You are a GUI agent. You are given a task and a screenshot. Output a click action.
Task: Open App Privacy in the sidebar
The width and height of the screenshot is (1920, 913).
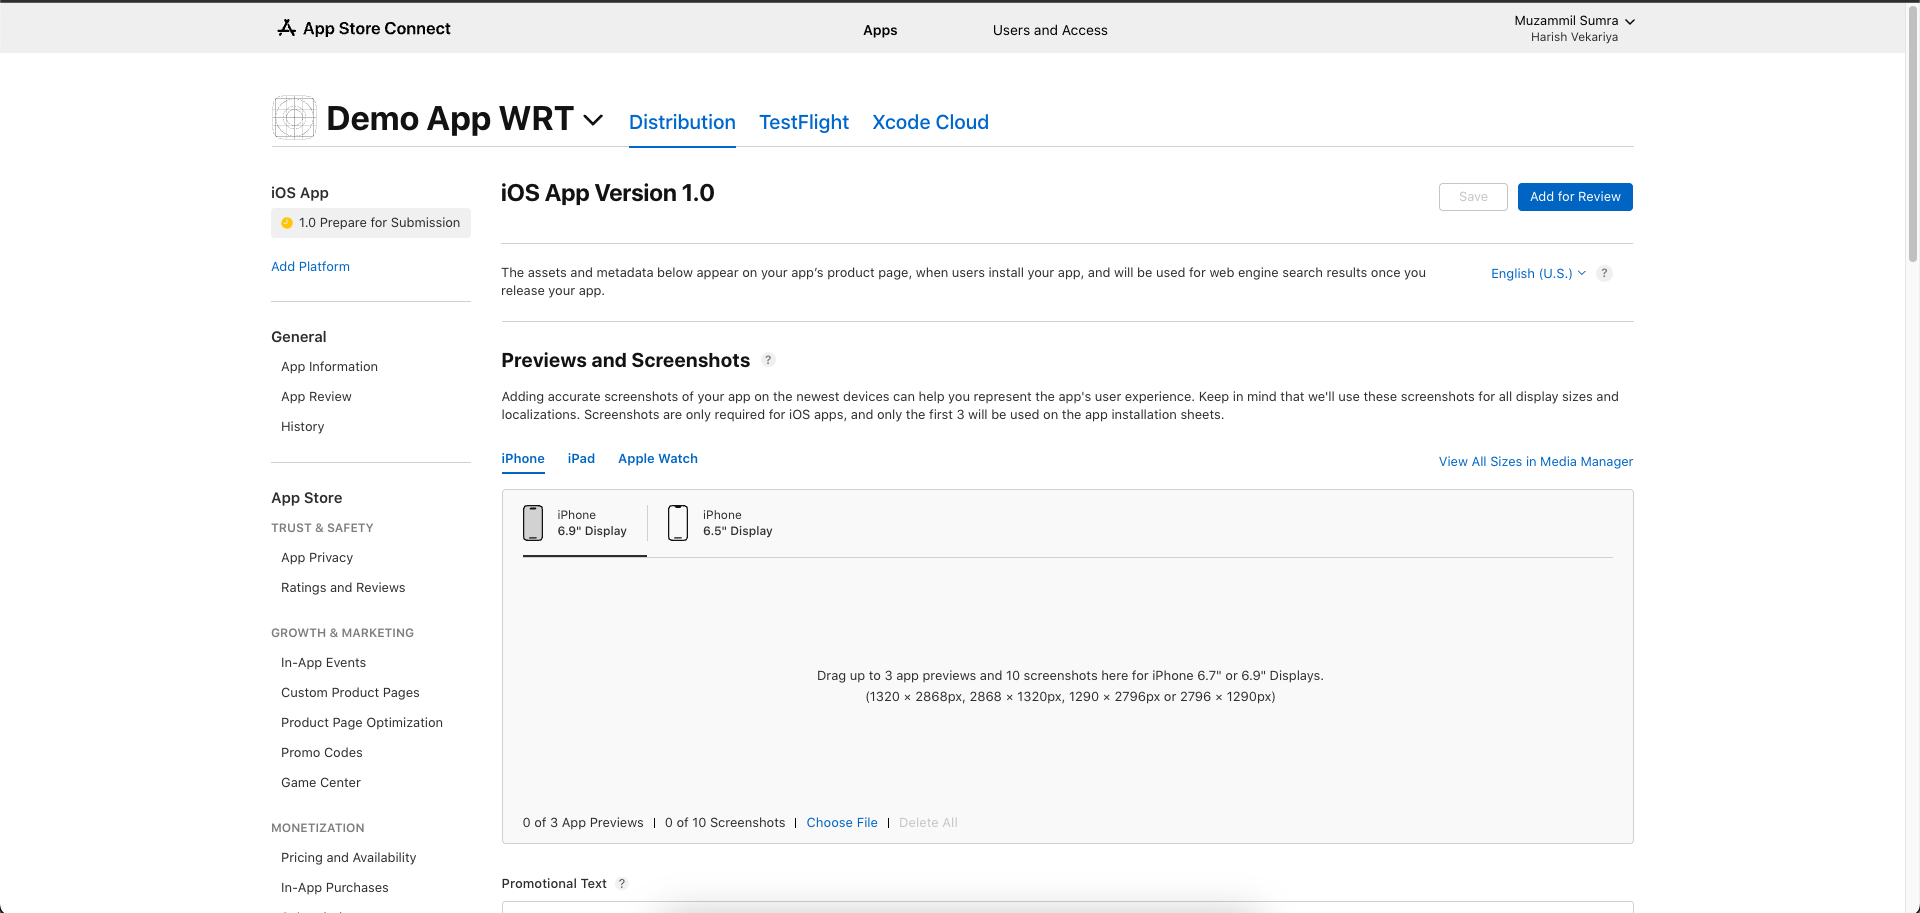(317, 558)
